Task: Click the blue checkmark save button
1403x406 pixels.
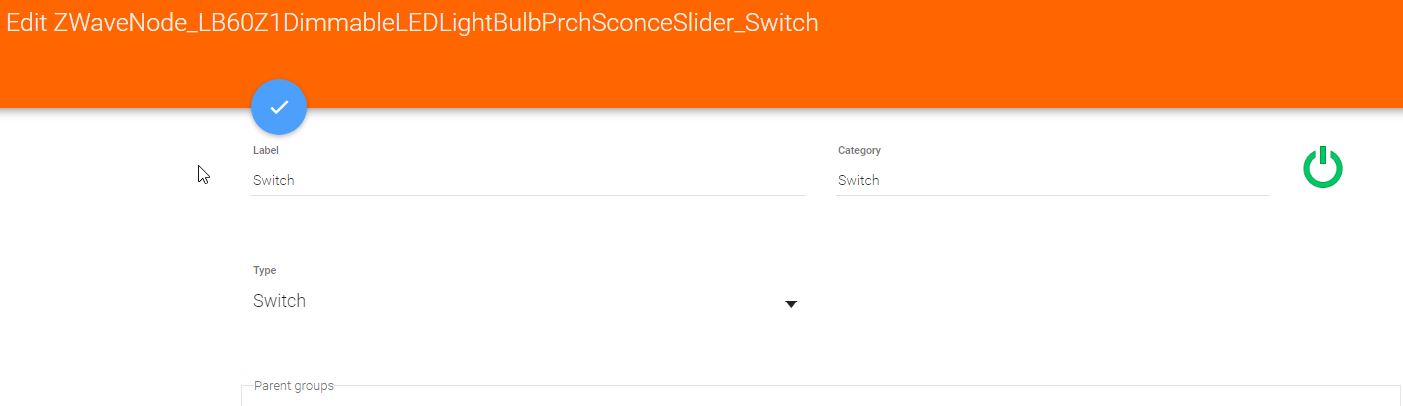Action: pos(279,107)
